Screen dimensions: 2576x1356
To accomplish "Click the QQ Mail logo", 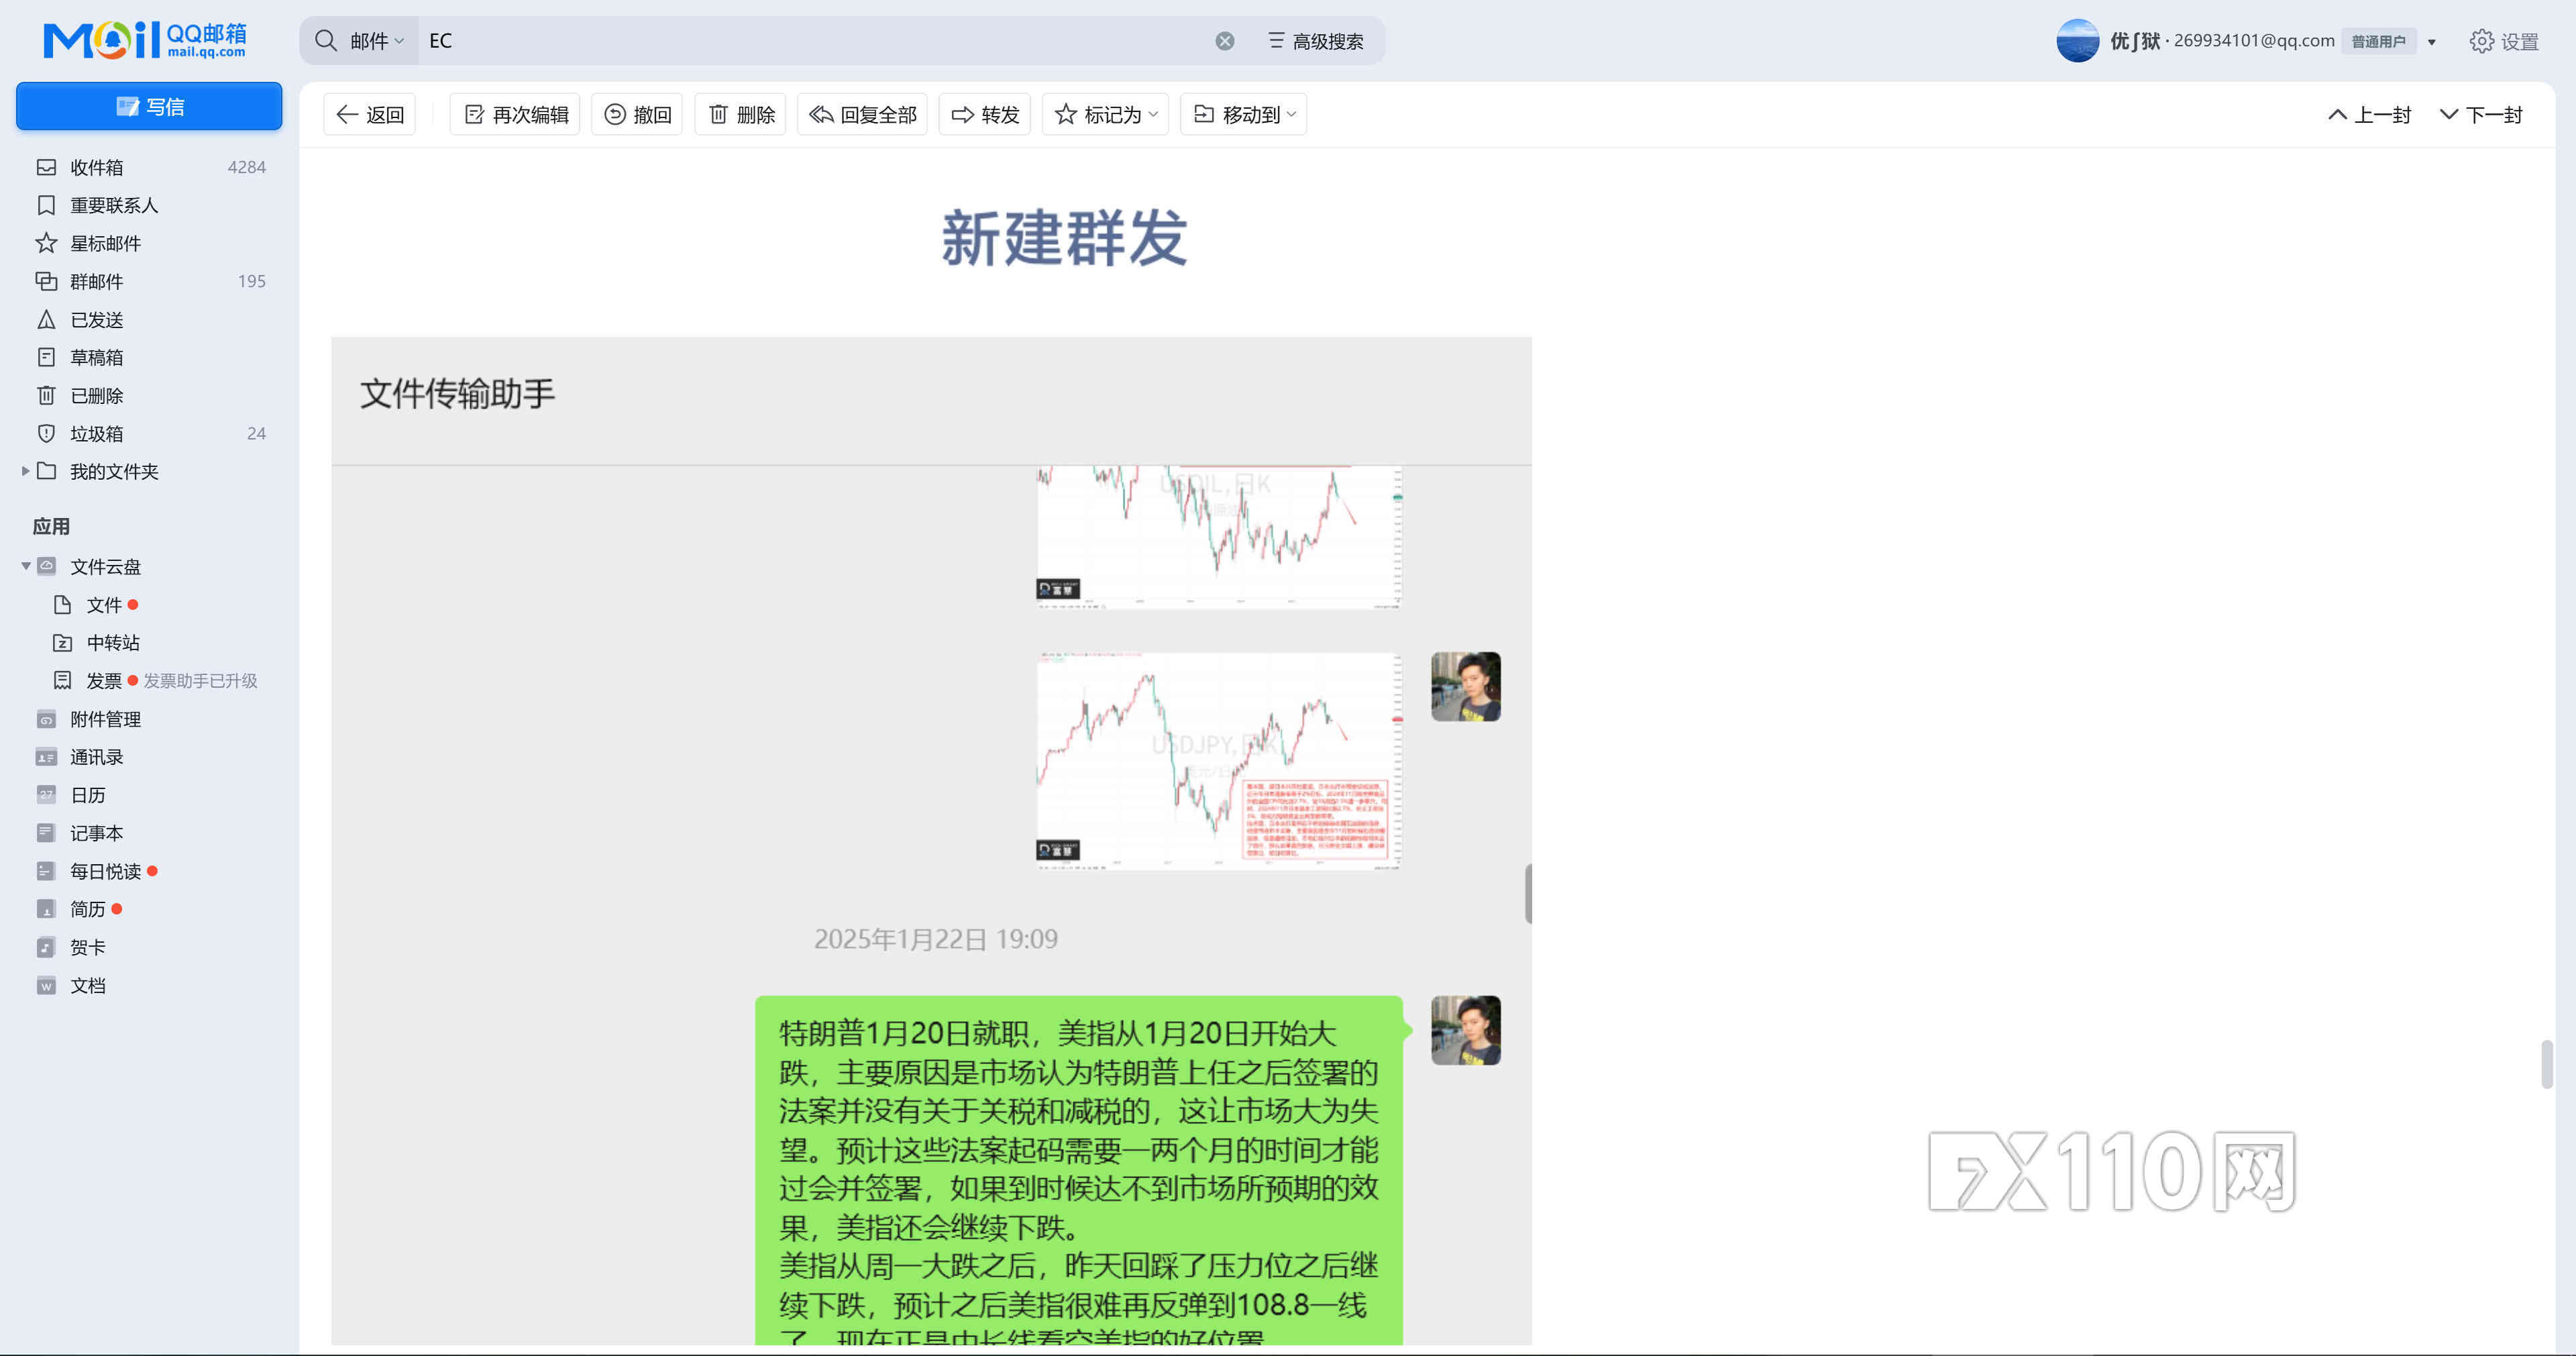I will pos(145,40).
